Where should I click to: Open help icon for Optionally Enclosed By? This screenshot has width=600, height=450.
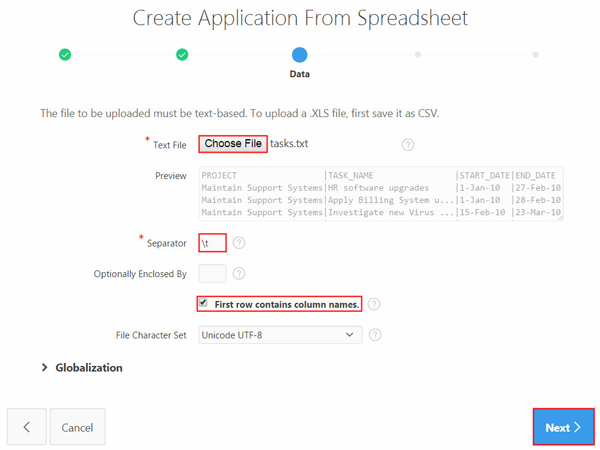point(239,274)
